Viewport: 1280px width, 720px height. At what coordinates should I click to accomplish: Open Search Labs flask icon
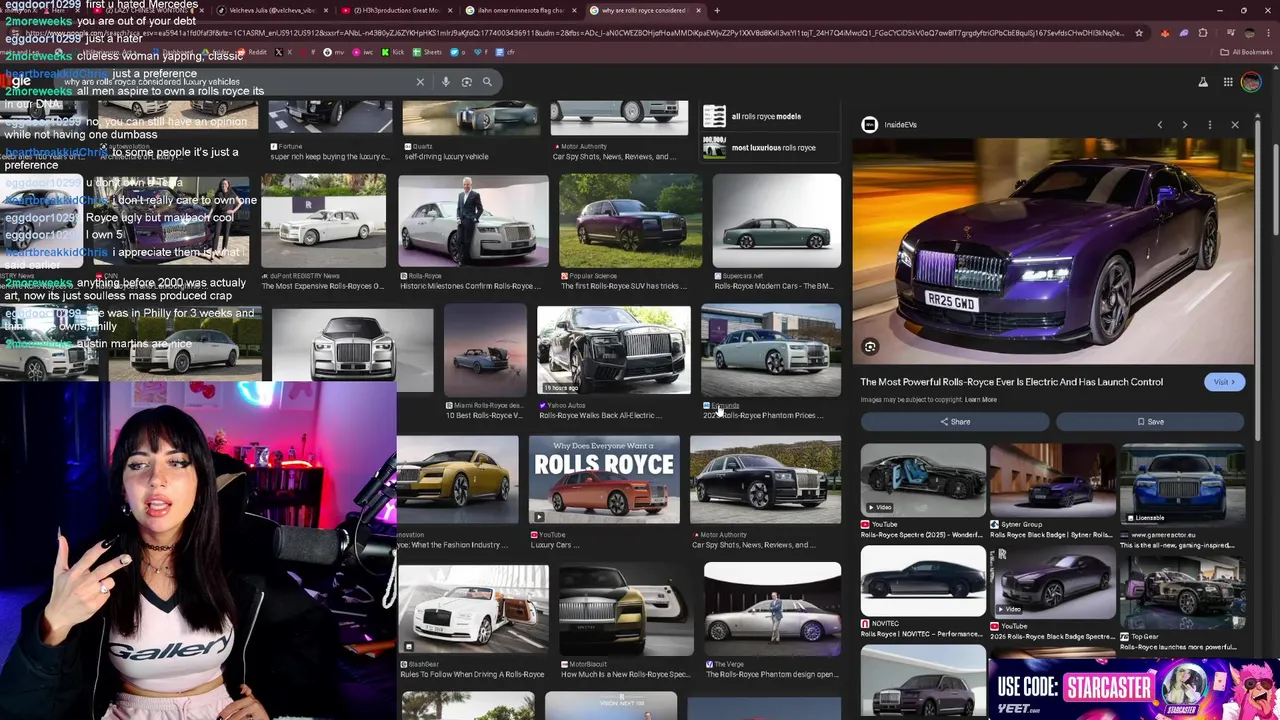click(1203, 82)
